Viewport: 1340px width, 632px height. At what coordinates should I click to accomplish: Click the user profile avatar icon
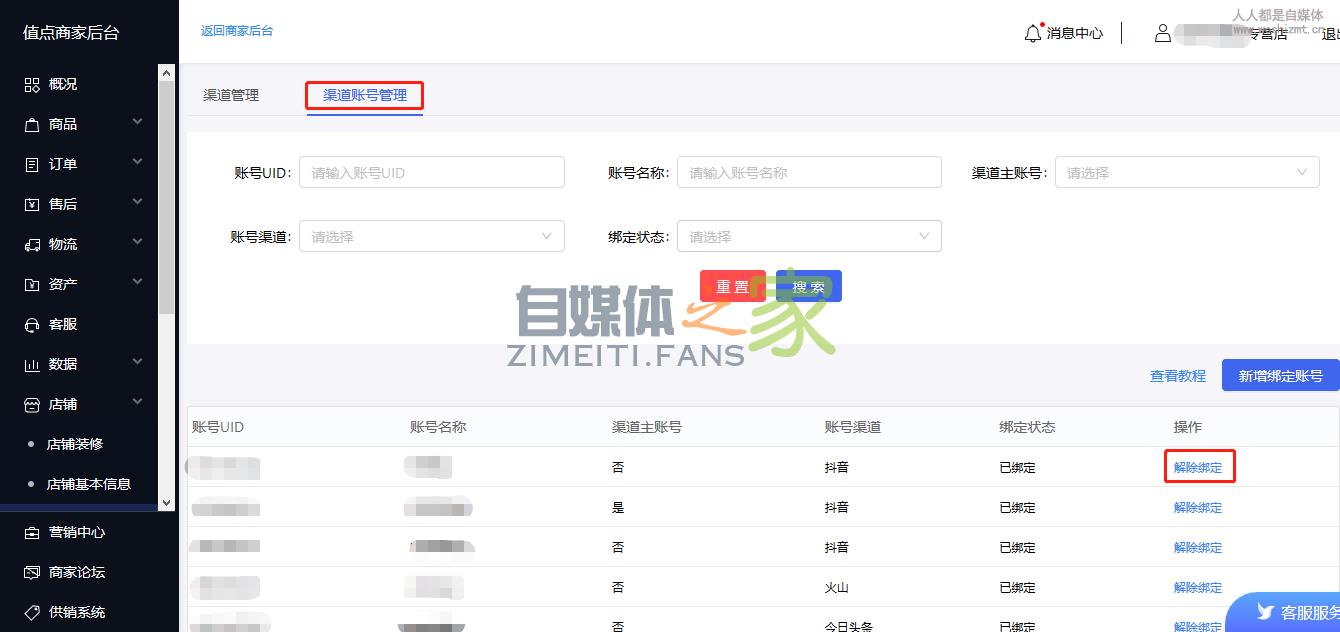click(1162, 33)
